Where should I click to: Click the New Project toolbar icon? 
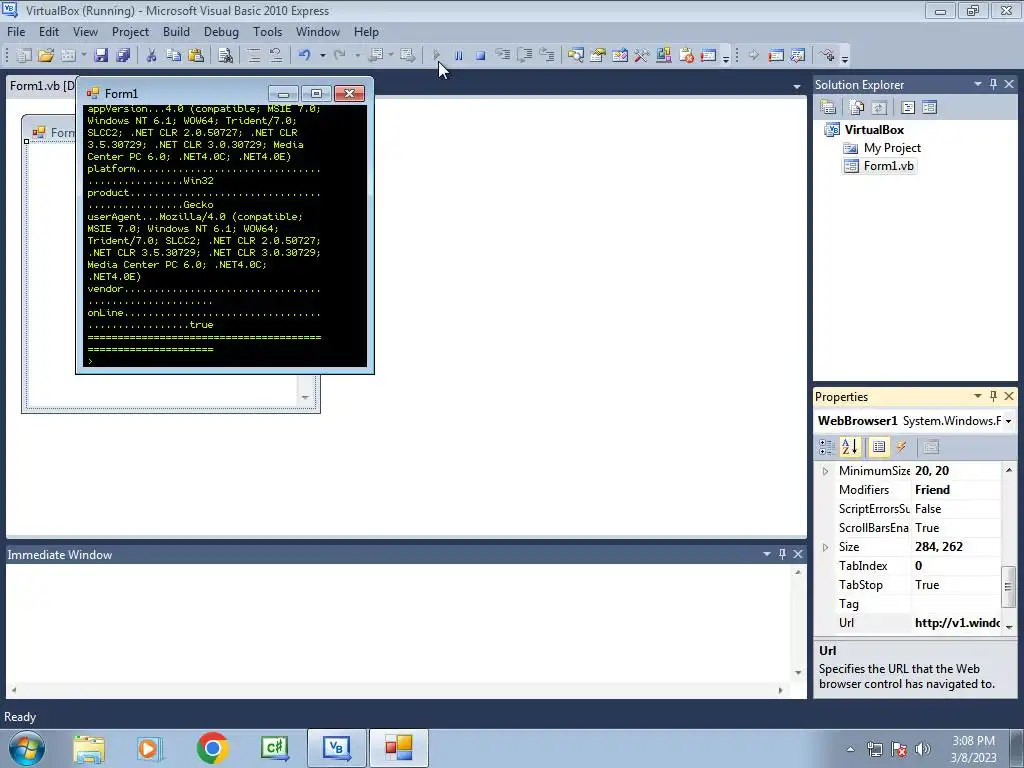pos(24,56)
